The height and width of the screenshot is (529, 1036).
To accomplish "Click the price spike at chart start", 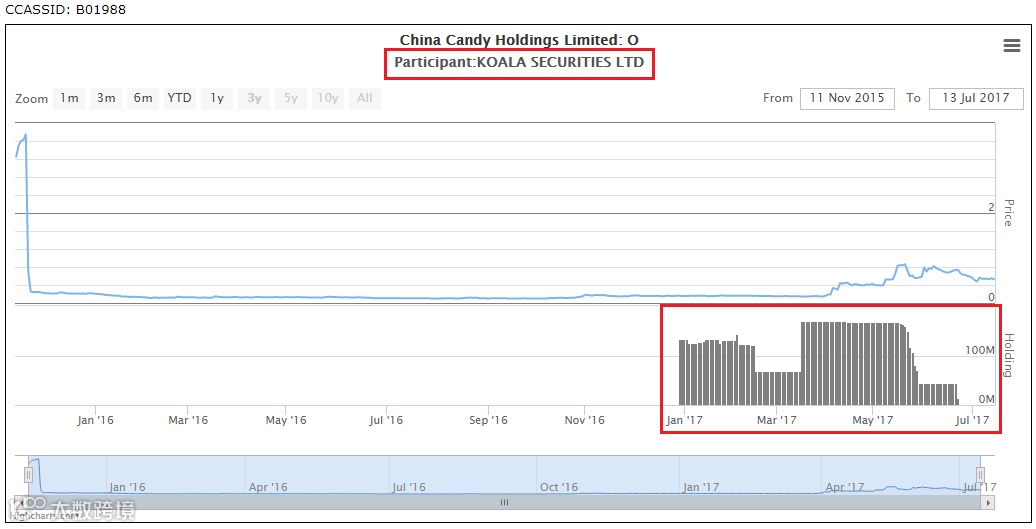I will (25, 137).
